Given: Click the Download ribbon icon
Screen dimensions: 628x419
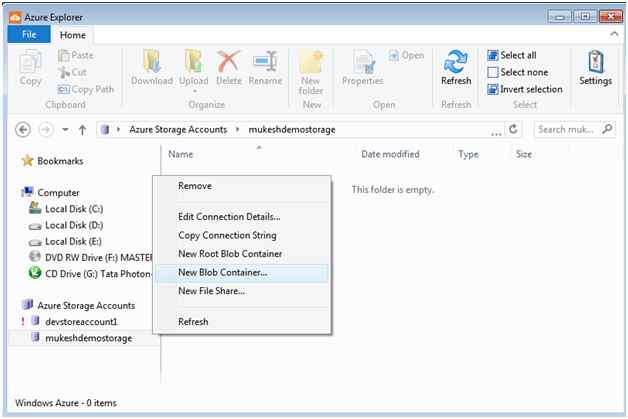Looking at the screenshot, I should [152, 68].
